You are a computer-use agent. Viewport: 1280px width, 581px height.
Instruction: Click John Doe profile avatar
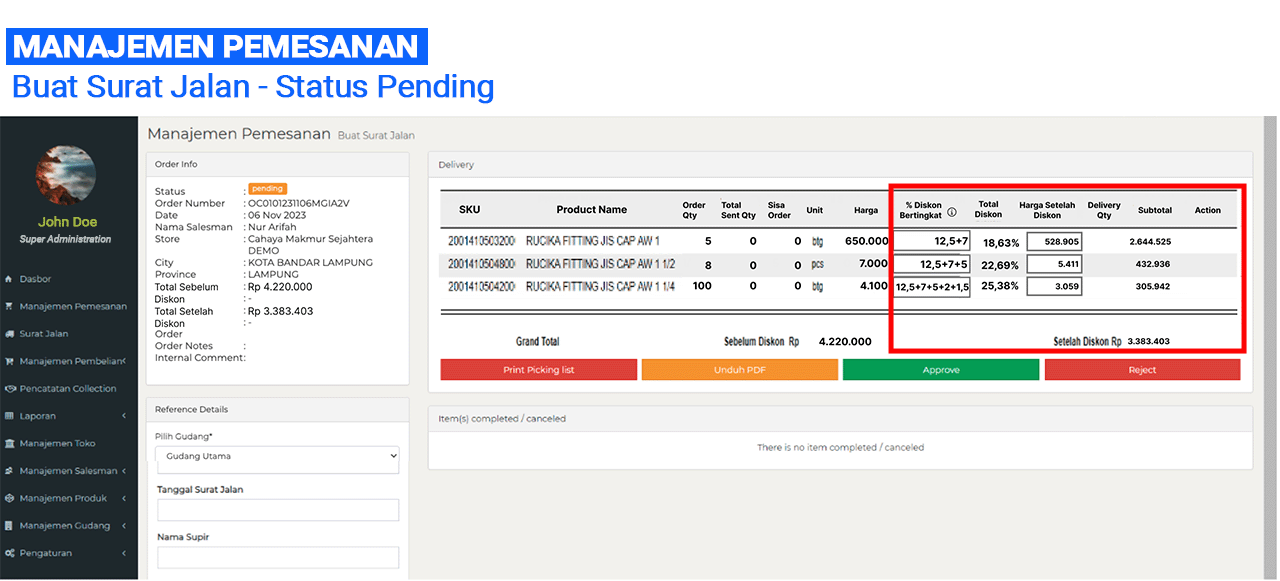pyautogui.click(x=65, y=176)
